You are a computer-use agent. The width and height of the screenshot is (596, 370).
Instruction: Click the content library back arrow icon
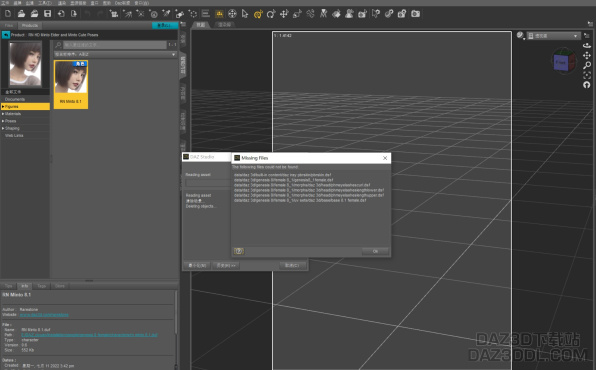click(6, 35)
